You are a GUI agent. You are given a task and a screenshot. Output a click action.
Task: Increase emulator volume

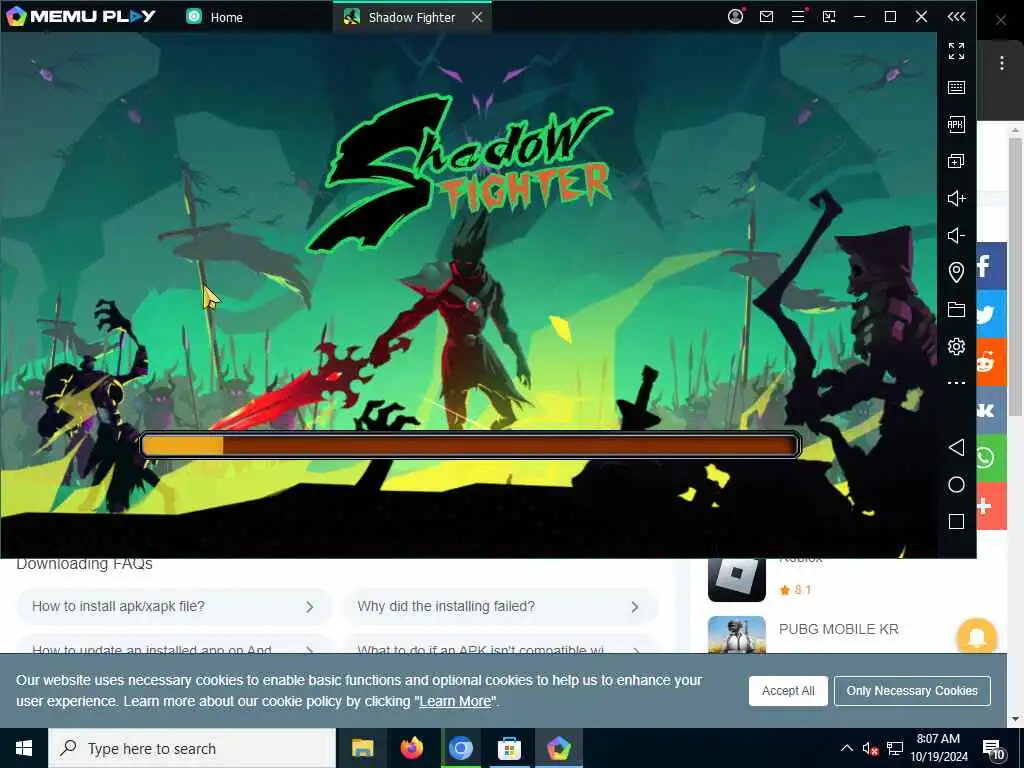956,199
